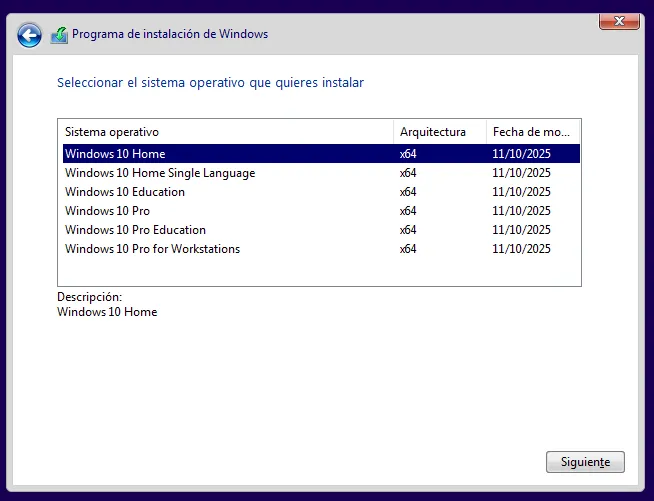Click the date in Pro for Workstations row
This screenshot has height=501, width=654.
coord(521,249)
